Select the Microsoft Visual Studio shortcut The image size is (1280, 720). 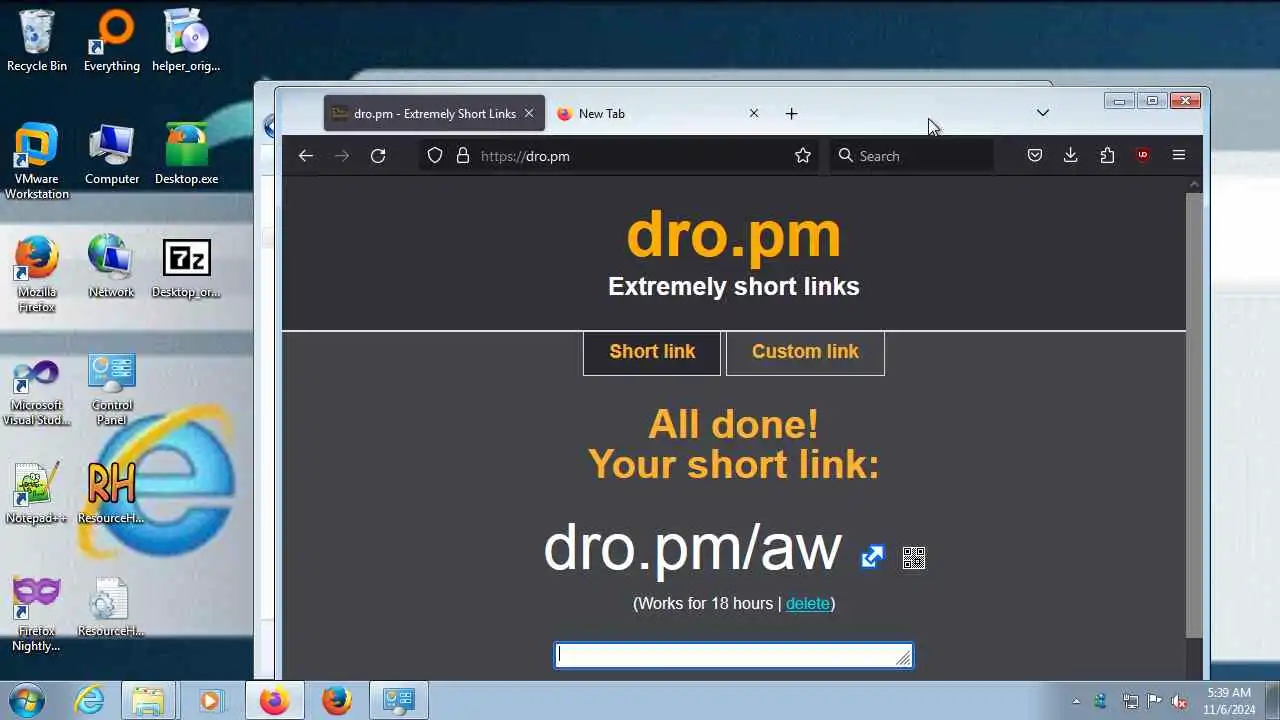[37, 392]
